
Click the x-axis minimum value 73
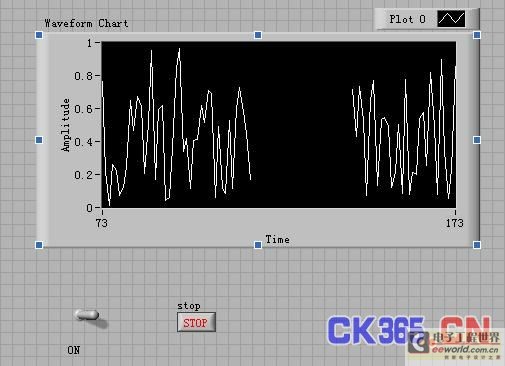(102, 223)
